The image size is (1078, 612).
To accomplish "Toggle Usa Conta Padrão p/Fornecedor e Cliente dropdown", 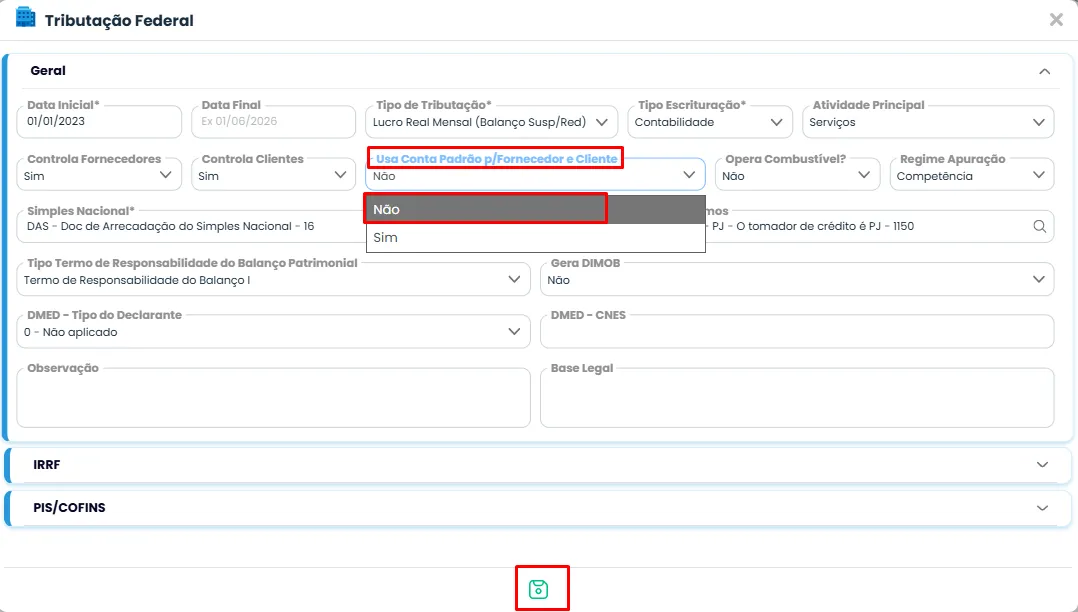I will tap(536, 175).
